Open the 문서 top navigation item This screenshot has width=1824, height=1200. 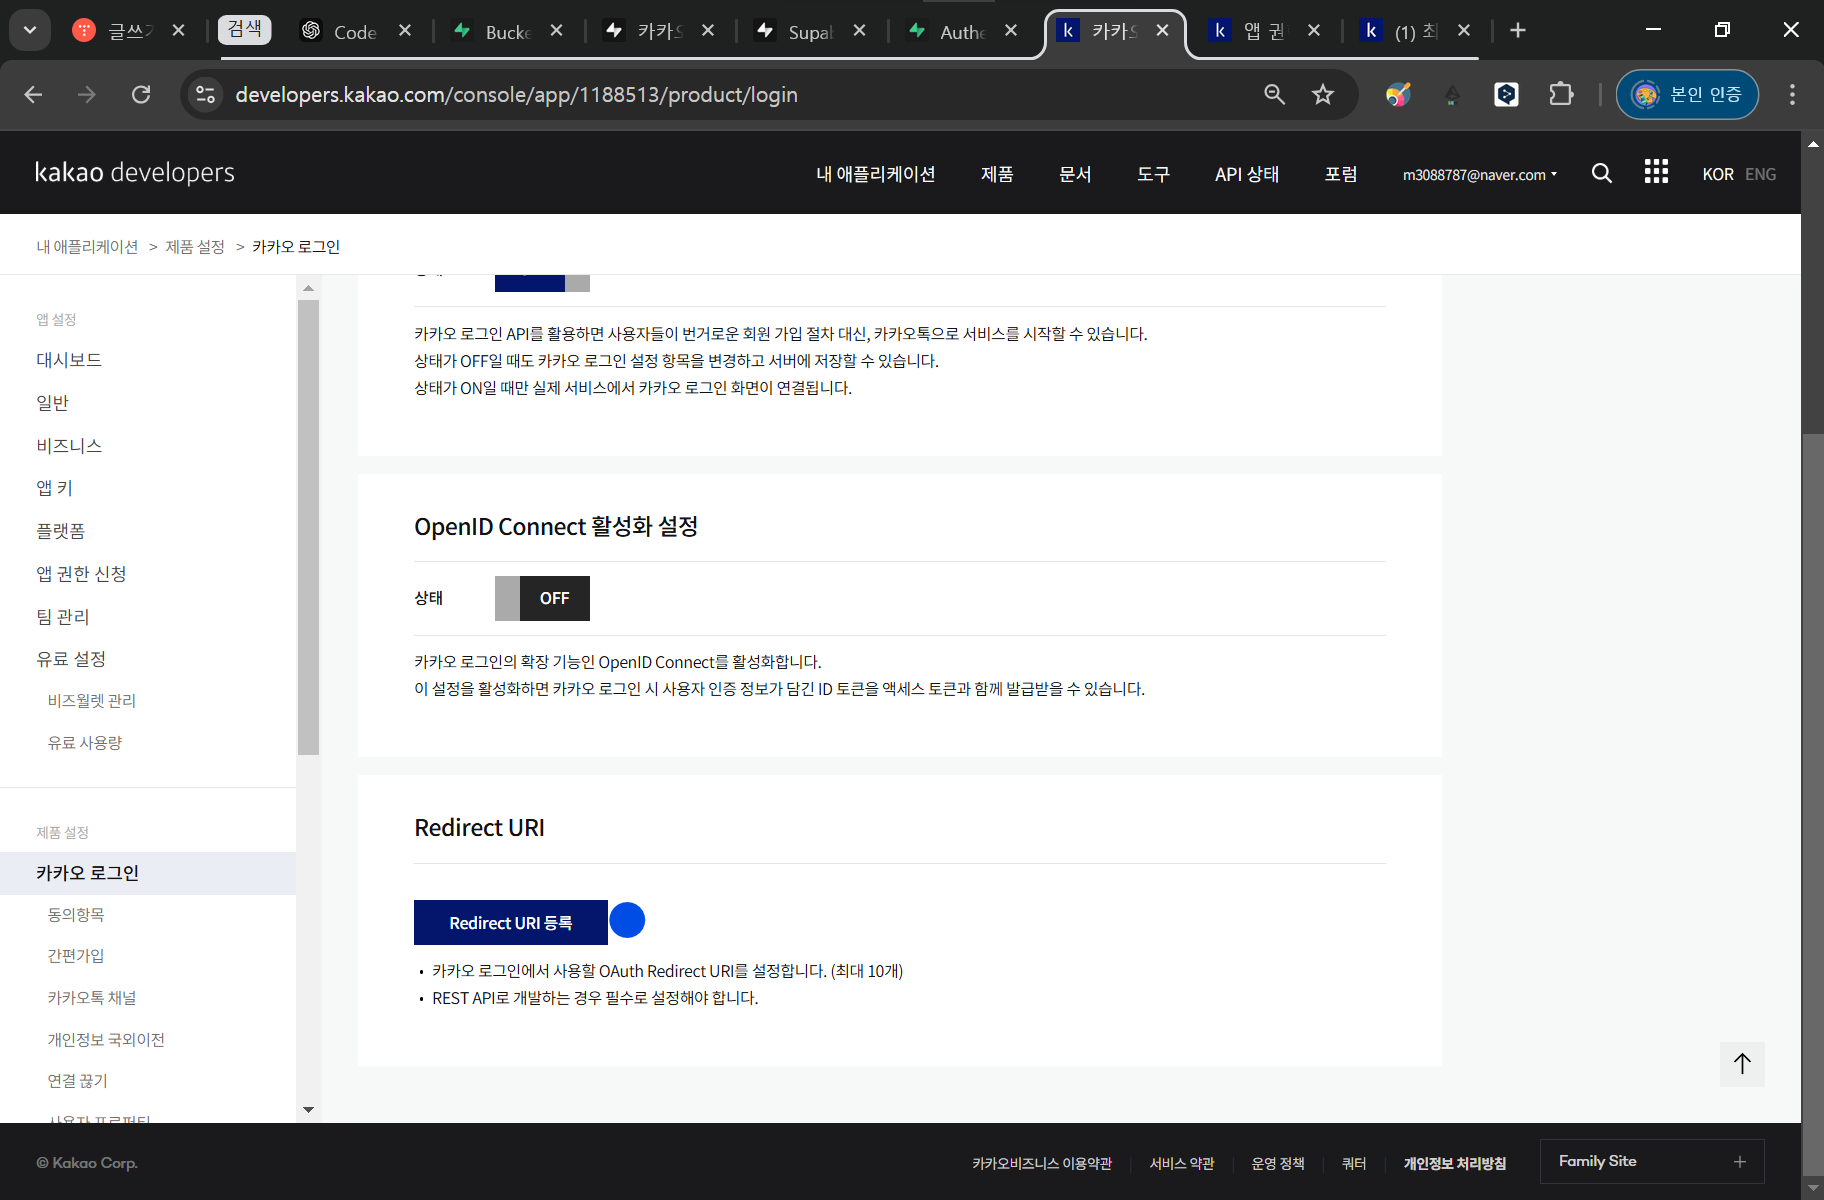click(1075, 174)
